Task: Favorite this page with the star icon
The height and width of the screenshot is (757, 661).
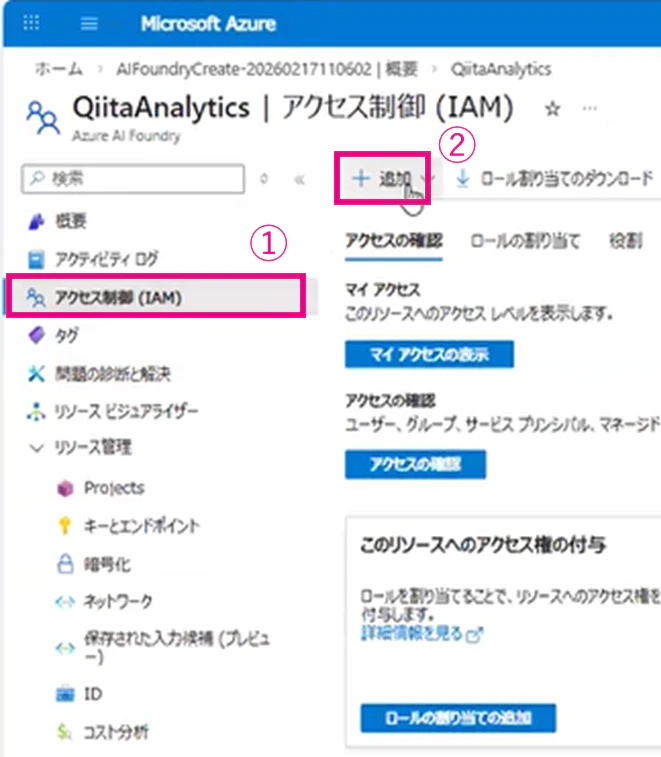Action: (552, 109)
